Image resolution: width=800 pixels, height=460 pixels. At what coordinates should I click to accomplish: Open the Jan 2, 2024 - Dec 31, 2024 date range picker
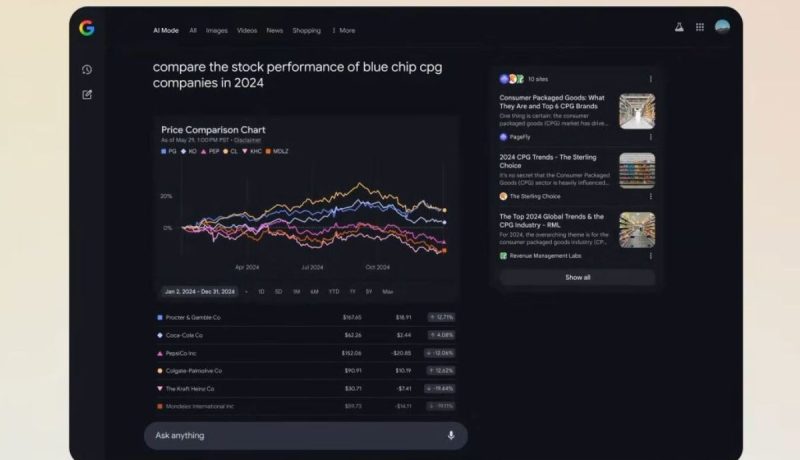tap(199, 292)
